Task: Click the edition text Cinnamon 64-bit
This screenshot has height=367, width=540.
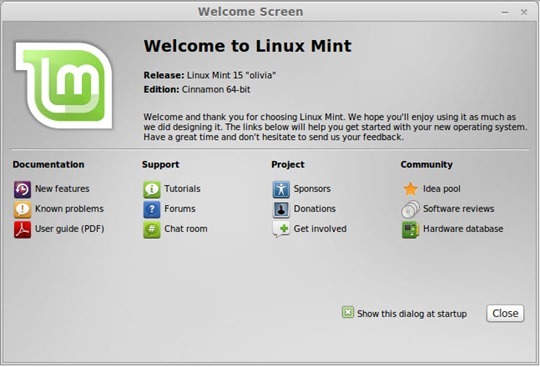Action: (x=216, y=90)
